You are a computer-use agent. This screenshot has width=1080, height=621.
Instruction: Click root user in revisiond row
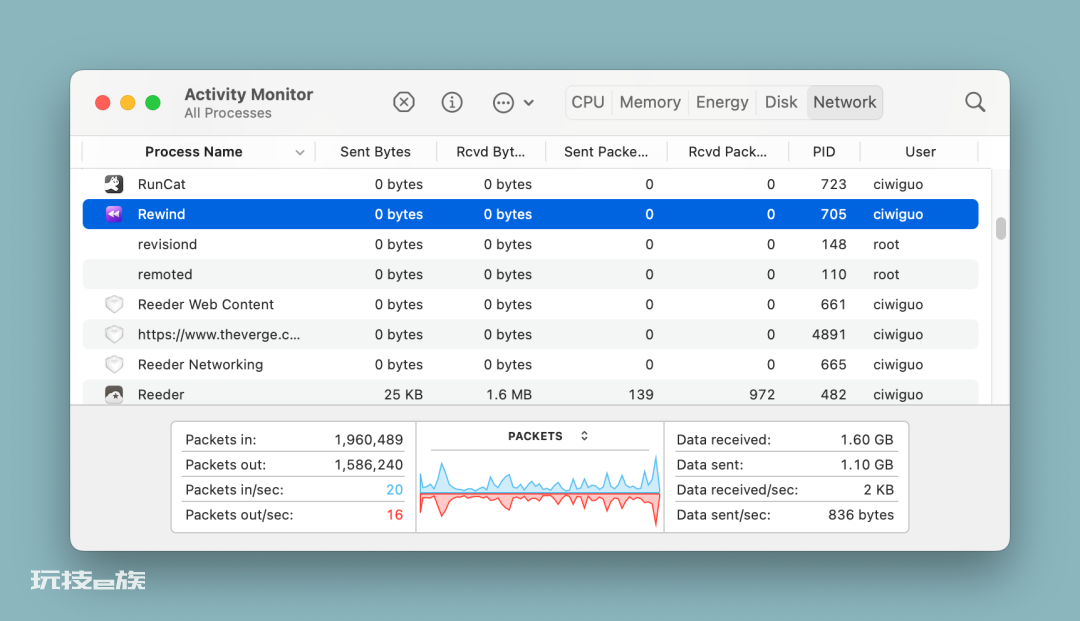tap(886, 244)
